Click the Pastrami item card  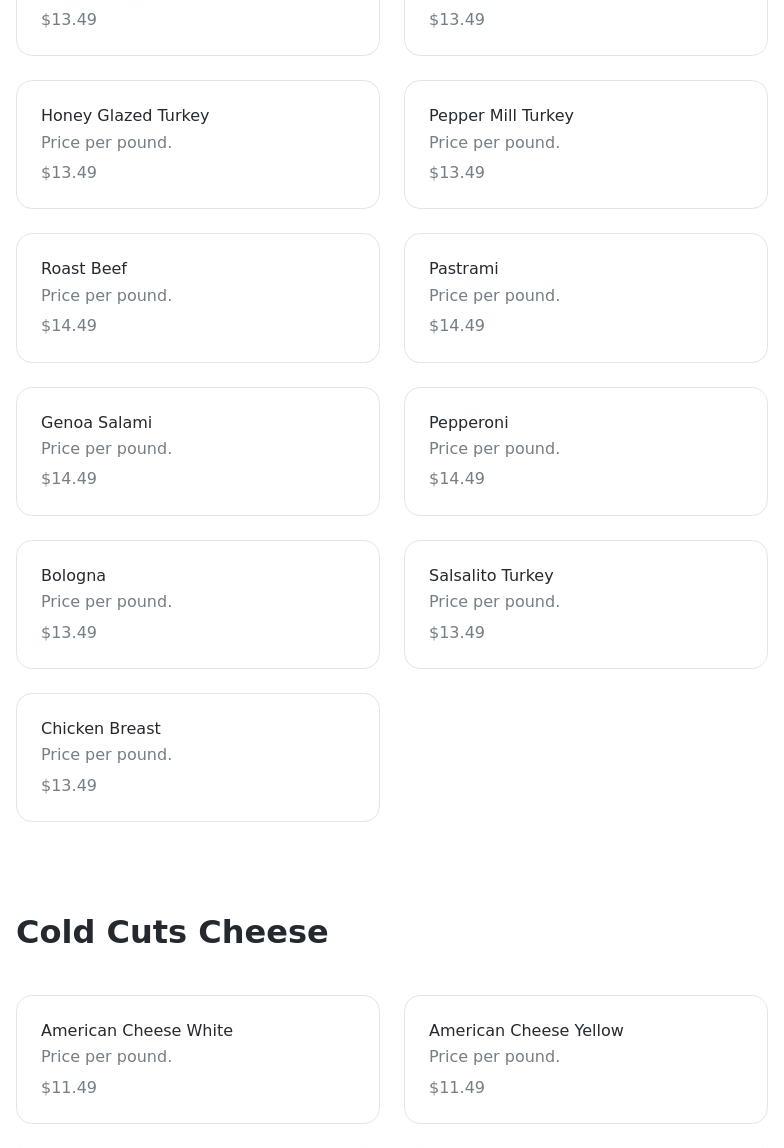tap(585, 297)
